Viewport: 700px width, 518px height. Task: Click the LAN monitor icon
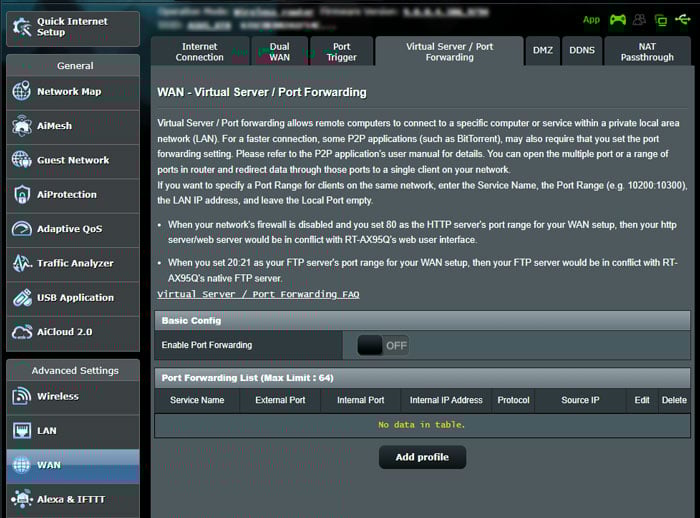click(22, 430)
